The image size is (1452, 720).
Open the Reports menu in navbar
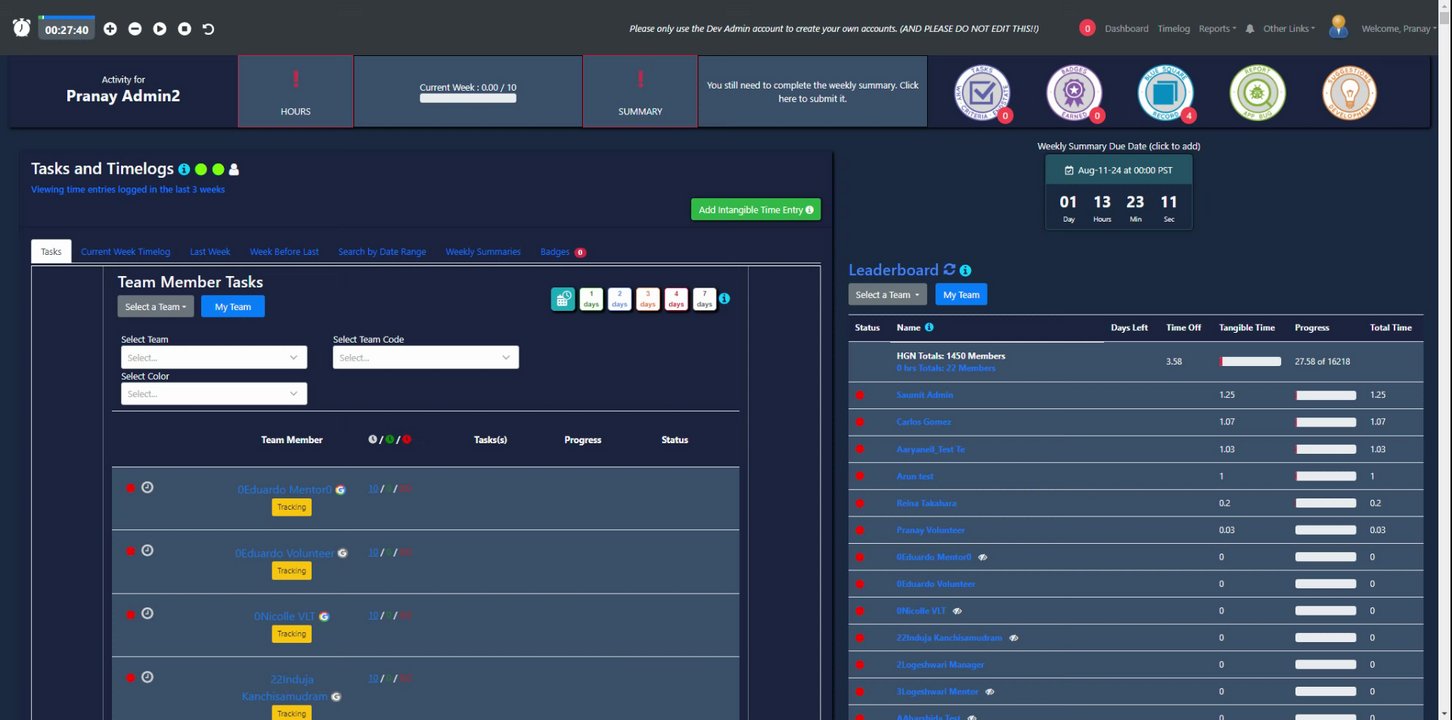pos(1217,29)
